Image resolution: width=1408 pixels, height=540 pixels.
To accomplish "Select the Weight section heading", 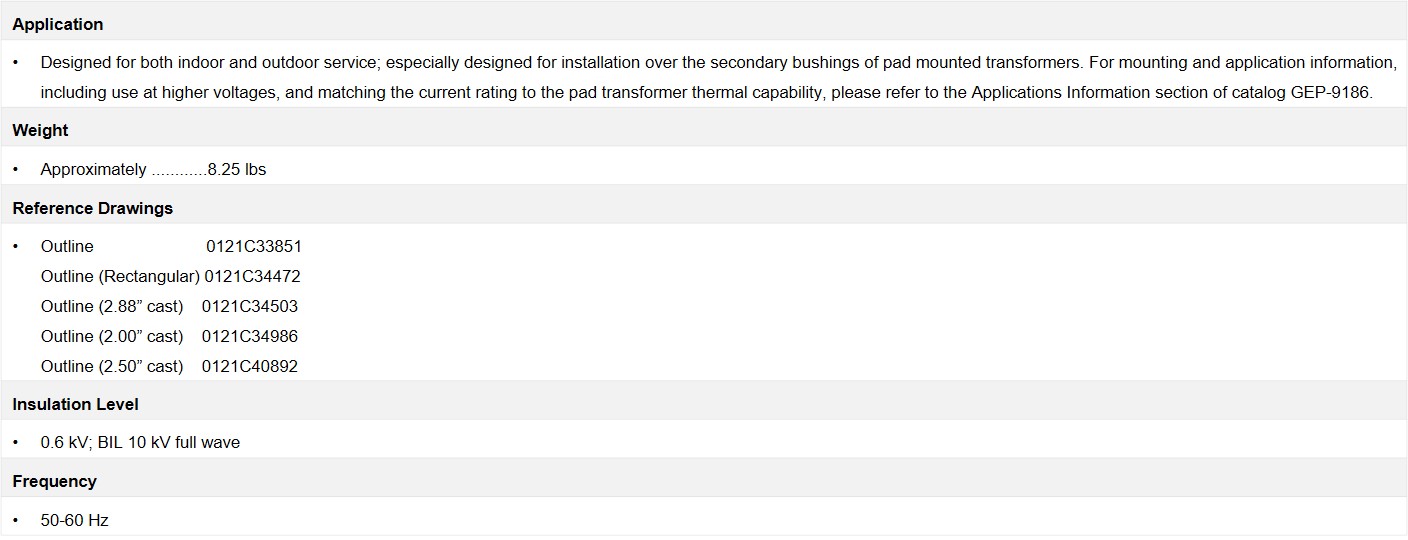I will click(40, 130).
